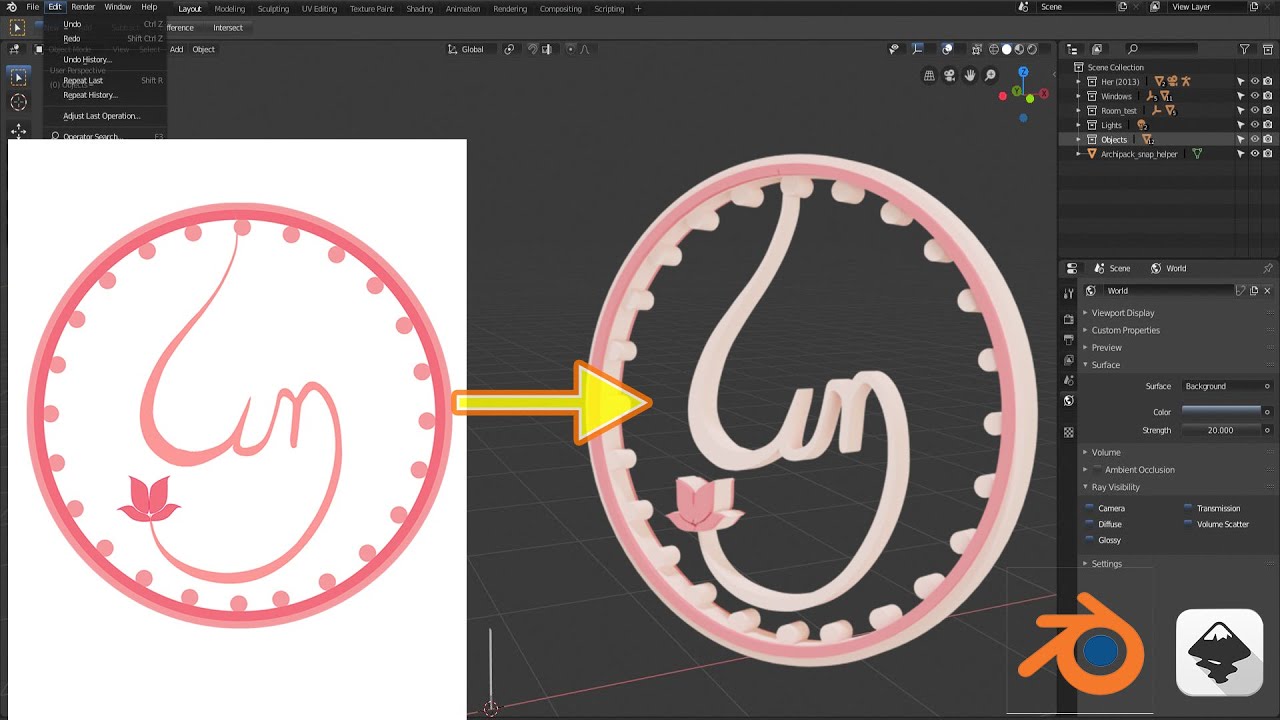1280x720 pixels.
Task: Open the outliner filter funnel
Action: [x=1244, y=49]
